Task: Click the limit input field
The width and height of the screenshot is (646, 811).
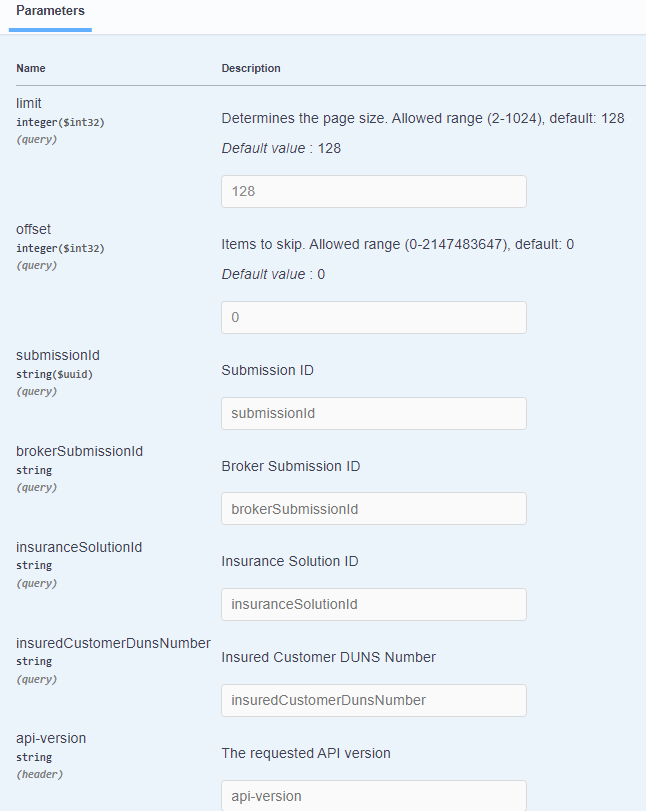Action: tap(373, 191)
